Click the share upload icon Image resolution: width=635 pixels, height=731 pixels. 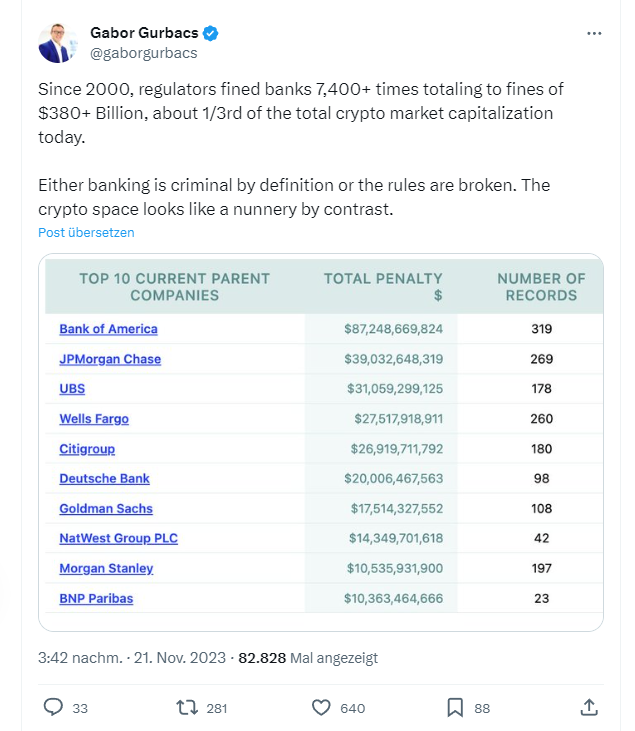point(589,707)
